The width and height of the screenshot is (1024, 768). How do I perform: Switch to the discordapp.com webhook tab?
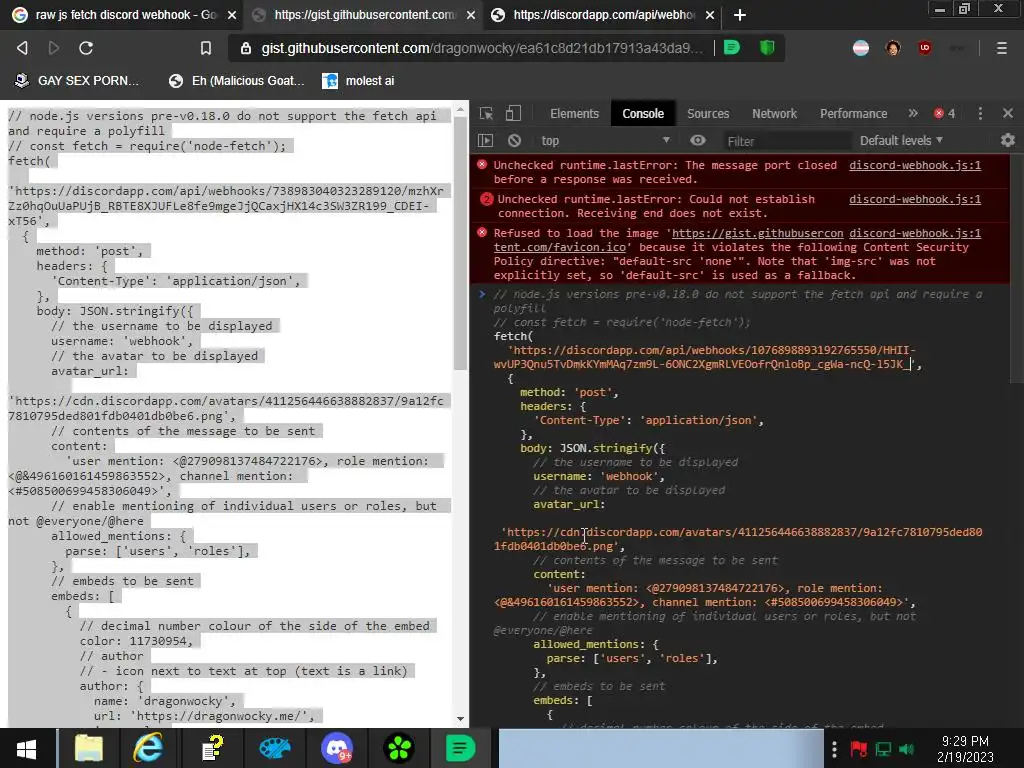[596, 15]
